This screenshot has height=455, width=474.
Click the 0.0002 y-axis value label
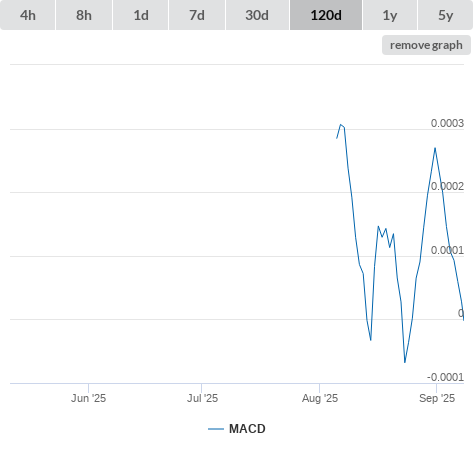tap(447, 186)
